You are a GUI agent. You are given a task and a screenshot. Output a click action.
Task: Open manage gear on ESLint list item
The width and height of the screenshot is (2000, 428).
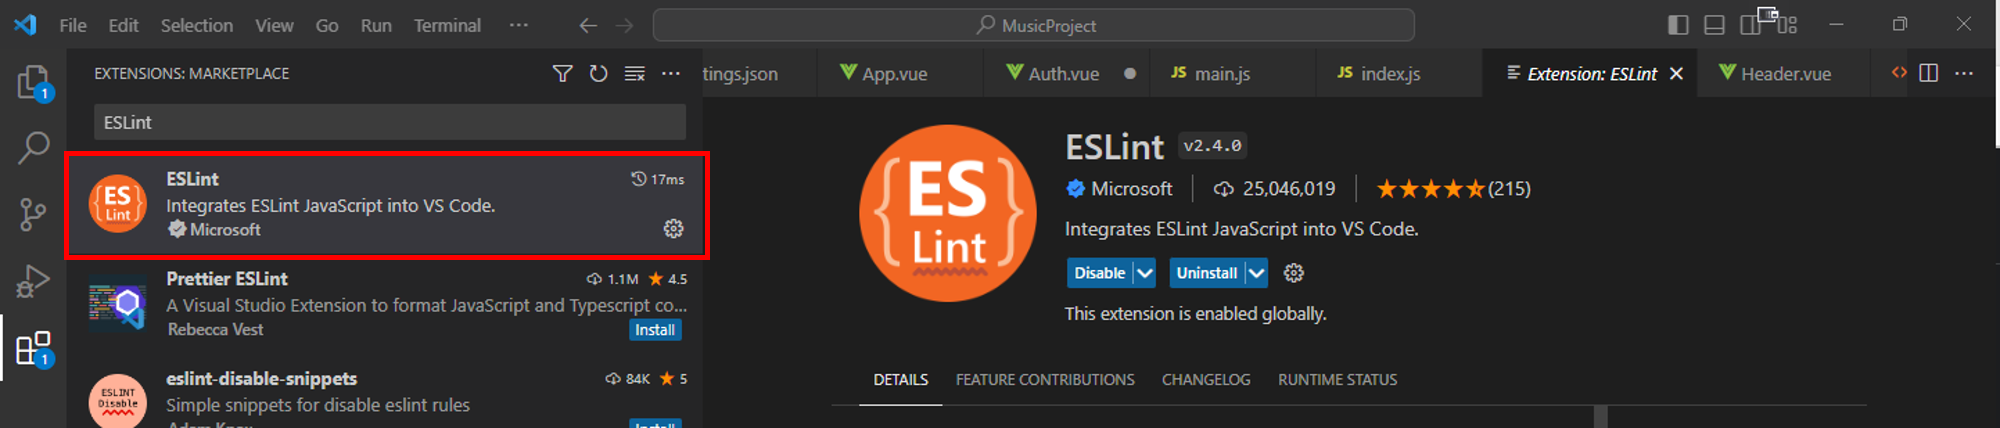pyautogui.click(x=673, y=229)
